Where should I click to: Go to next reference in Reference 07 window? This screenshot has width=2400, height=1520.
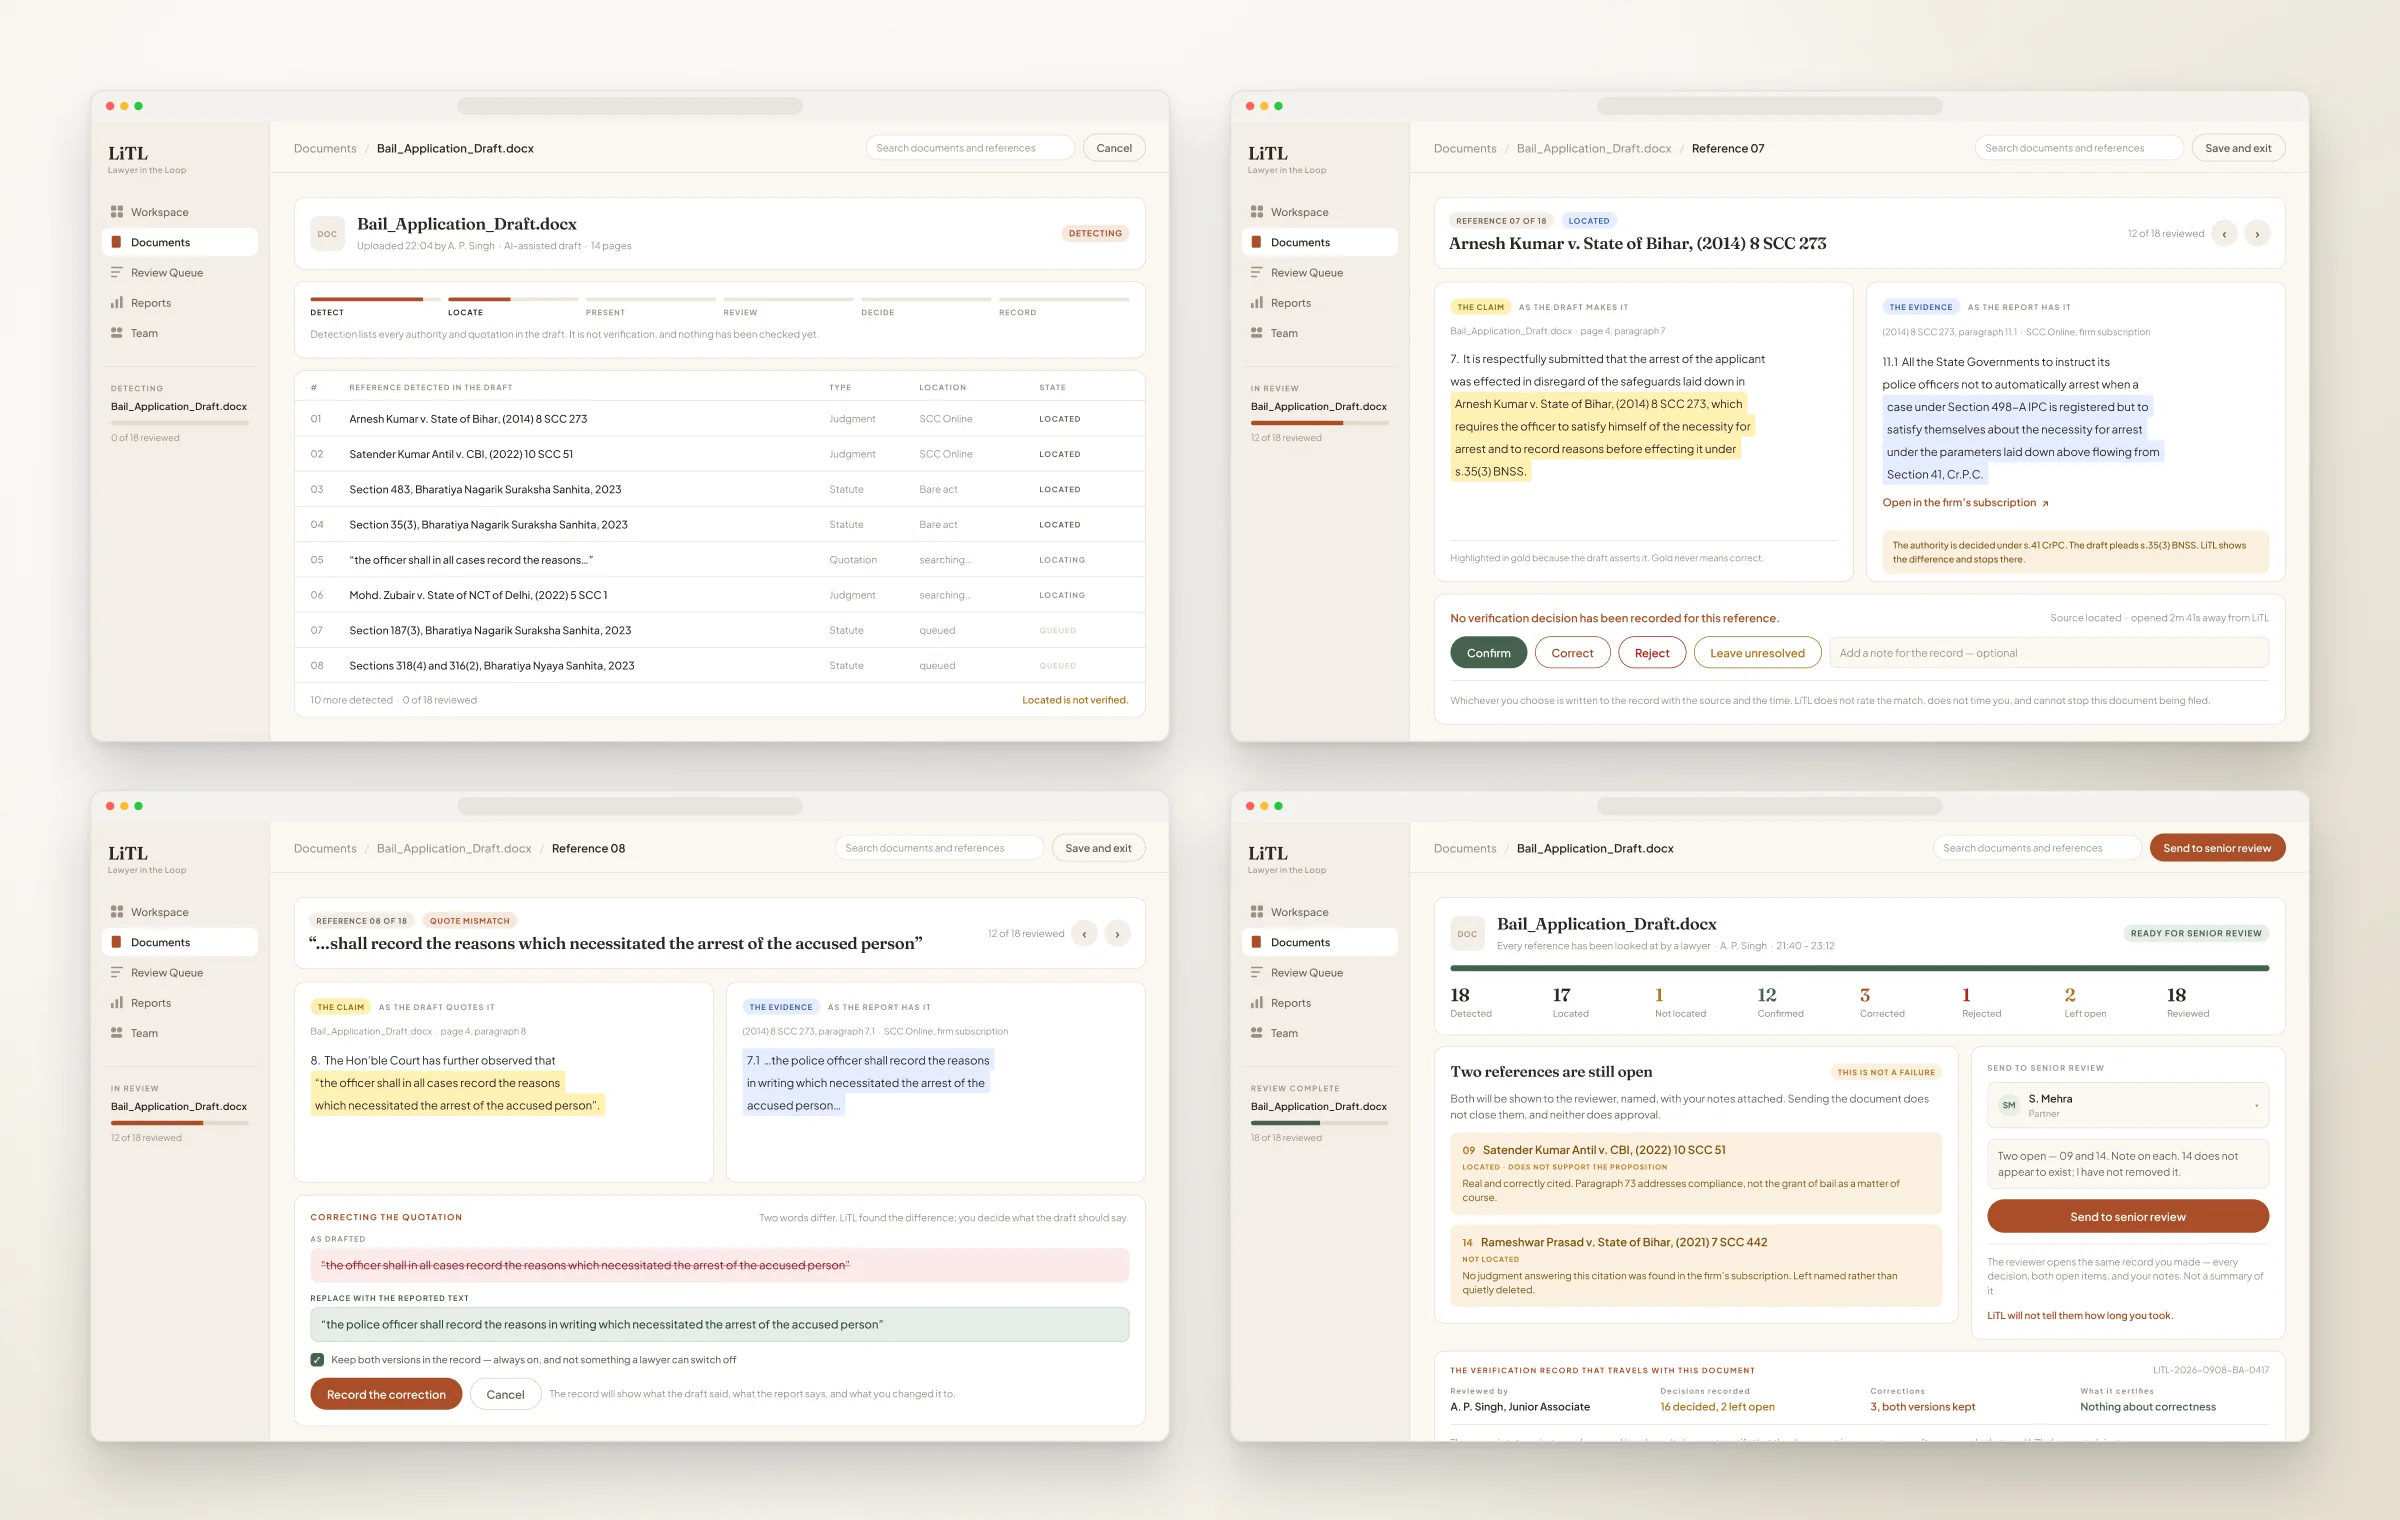pyautogui.click(x=2257, y=234)
